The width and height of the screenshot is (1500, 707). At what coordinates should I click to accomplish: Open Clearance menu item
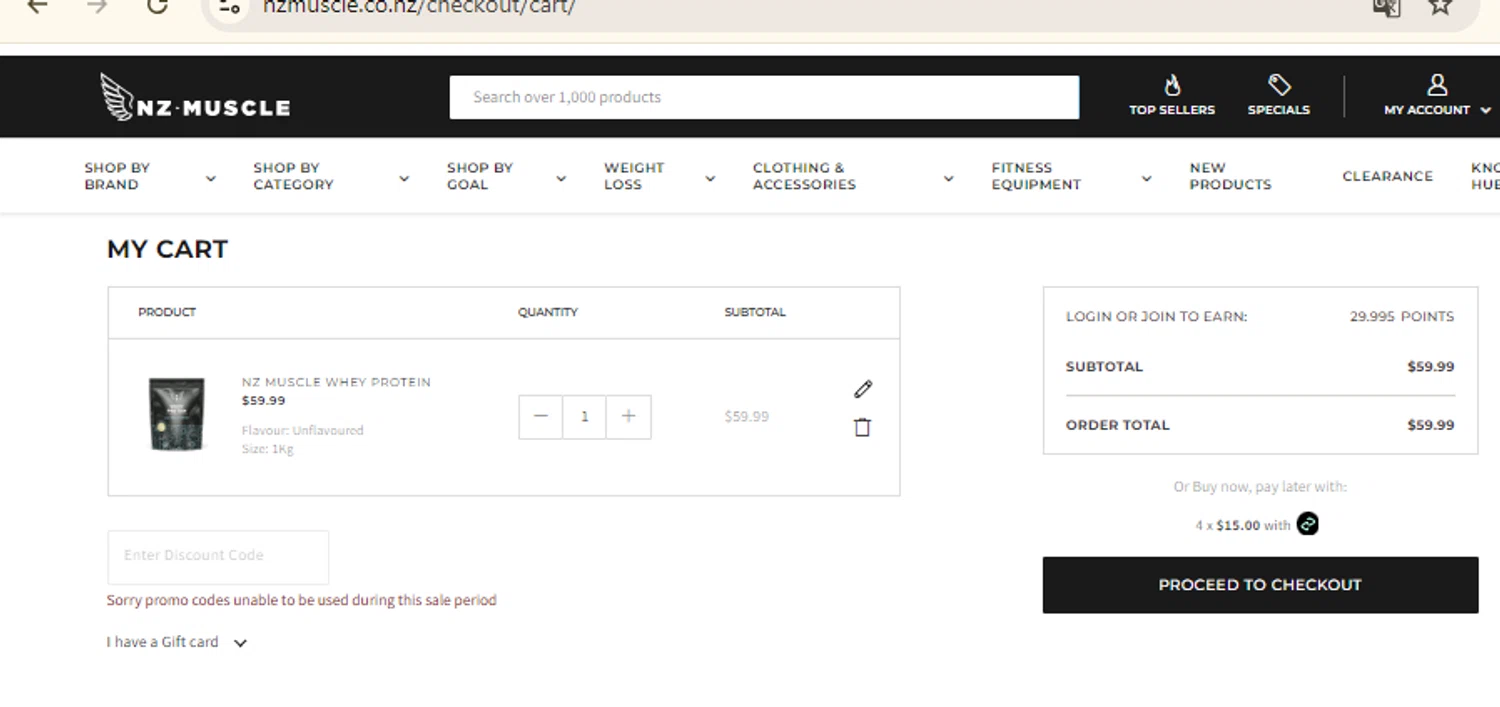tap(1387, 176)
